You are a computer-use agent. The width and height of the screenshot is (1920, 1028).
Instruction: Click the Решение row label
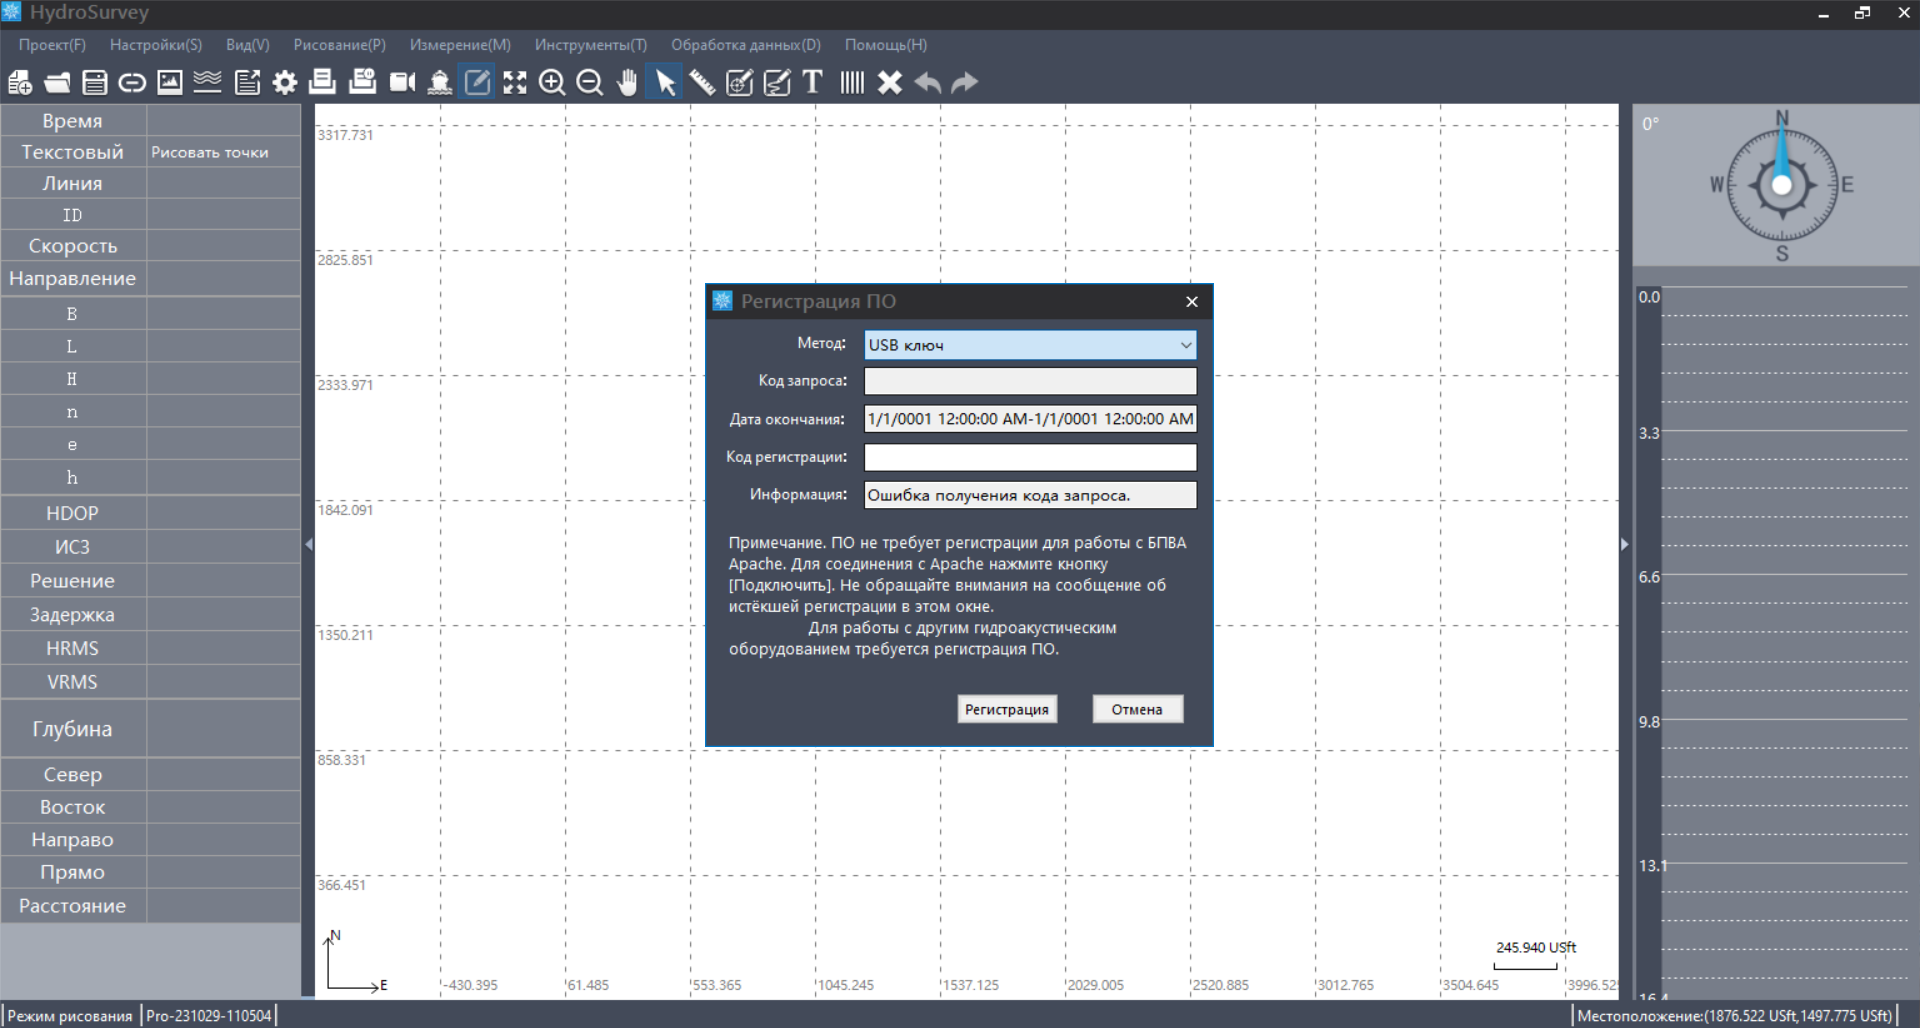pyautogui.click(x=73, y=581)
